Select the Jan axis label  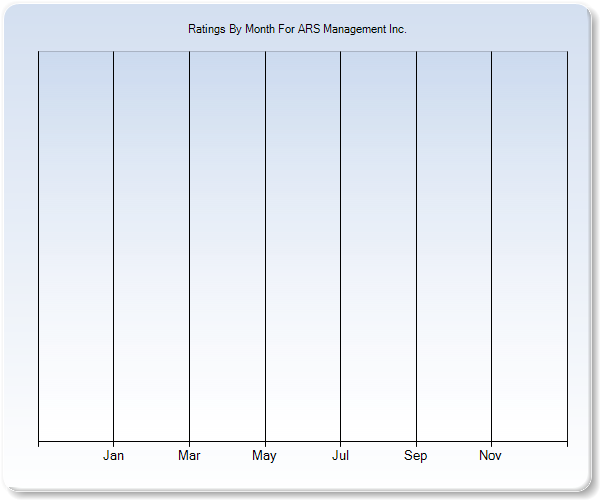[113, 455]
